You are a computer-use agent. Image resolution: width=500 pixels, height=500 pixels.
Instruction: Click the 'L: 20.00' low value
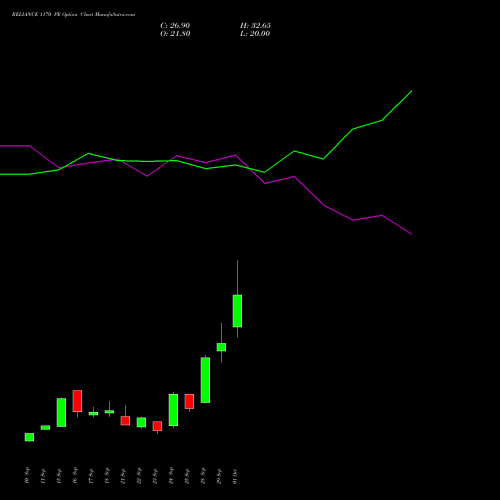tap(255, 34)
